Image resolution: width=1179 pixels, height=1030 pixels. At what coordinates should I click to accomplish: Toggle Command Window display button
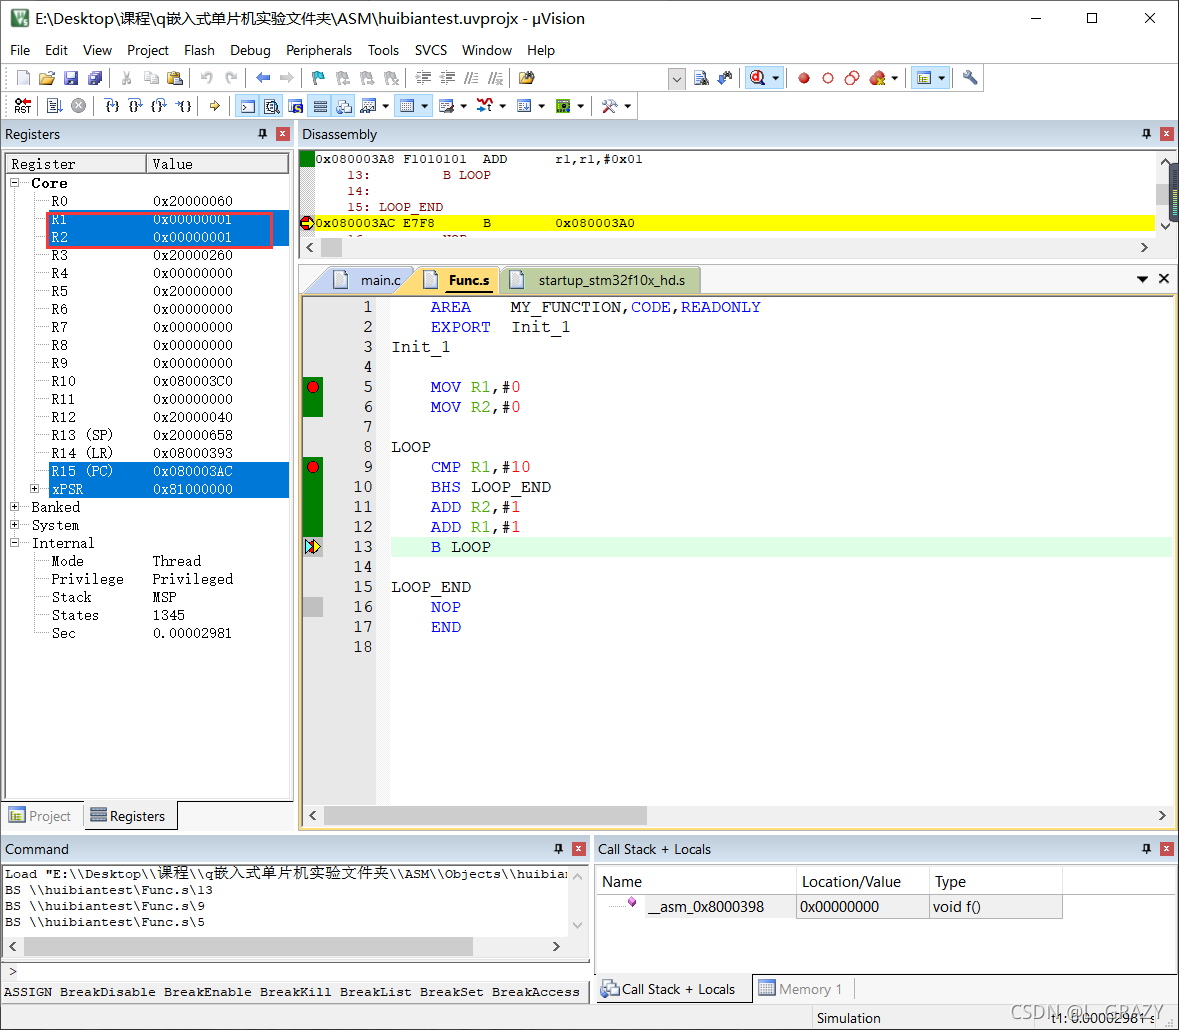coord(247,106)
